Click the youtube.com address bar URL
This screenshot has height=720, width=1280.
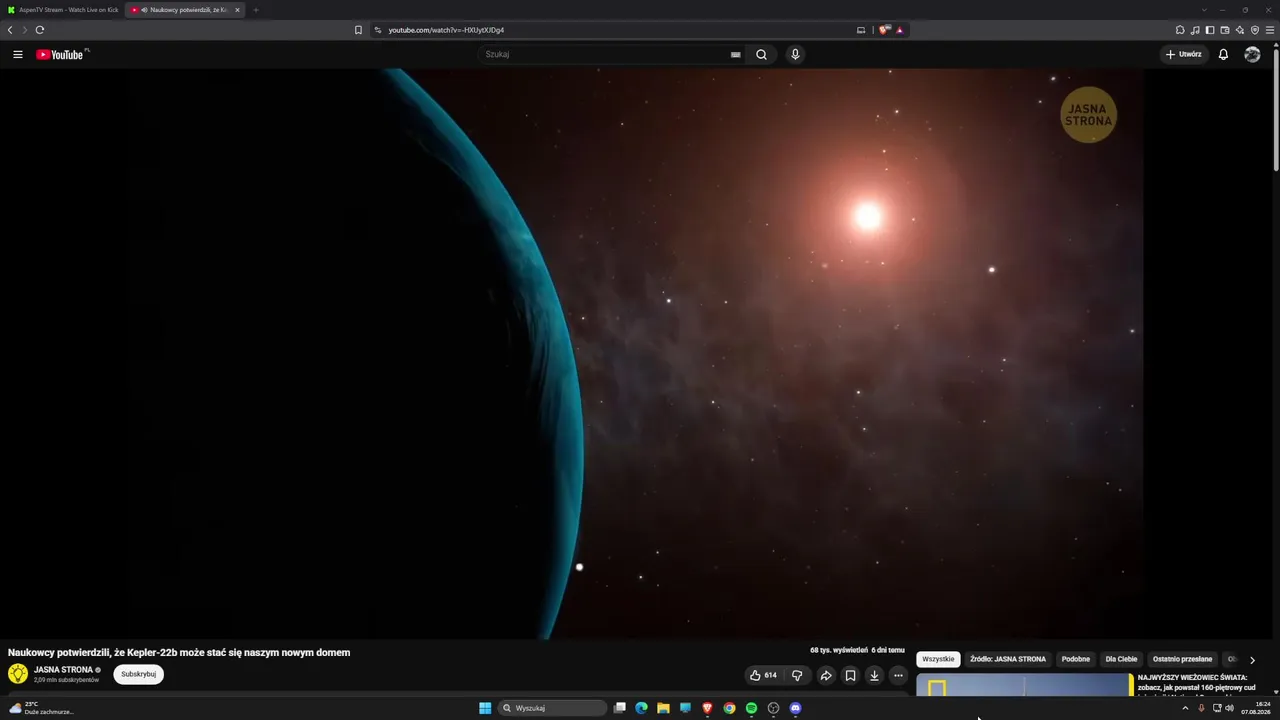[x=446, y=30]
